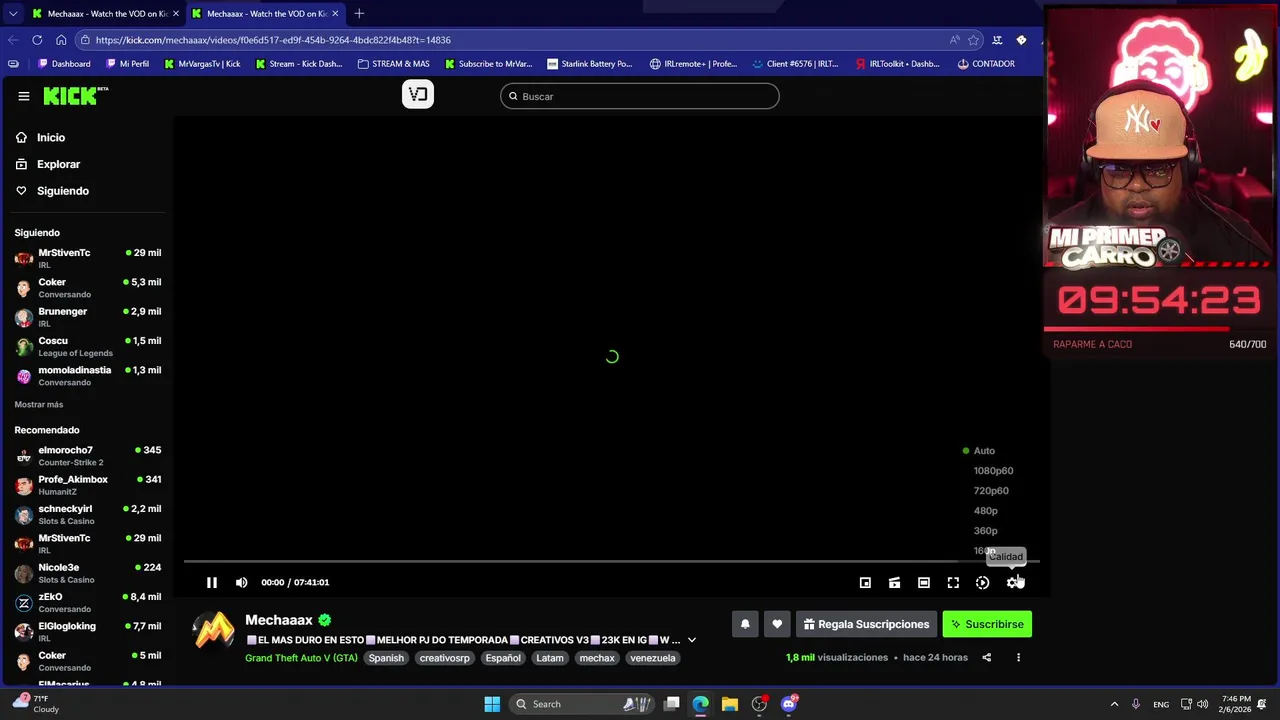Go to the browser home page
The width and height of the screenshot is (1280, 720).
point(61,40)
